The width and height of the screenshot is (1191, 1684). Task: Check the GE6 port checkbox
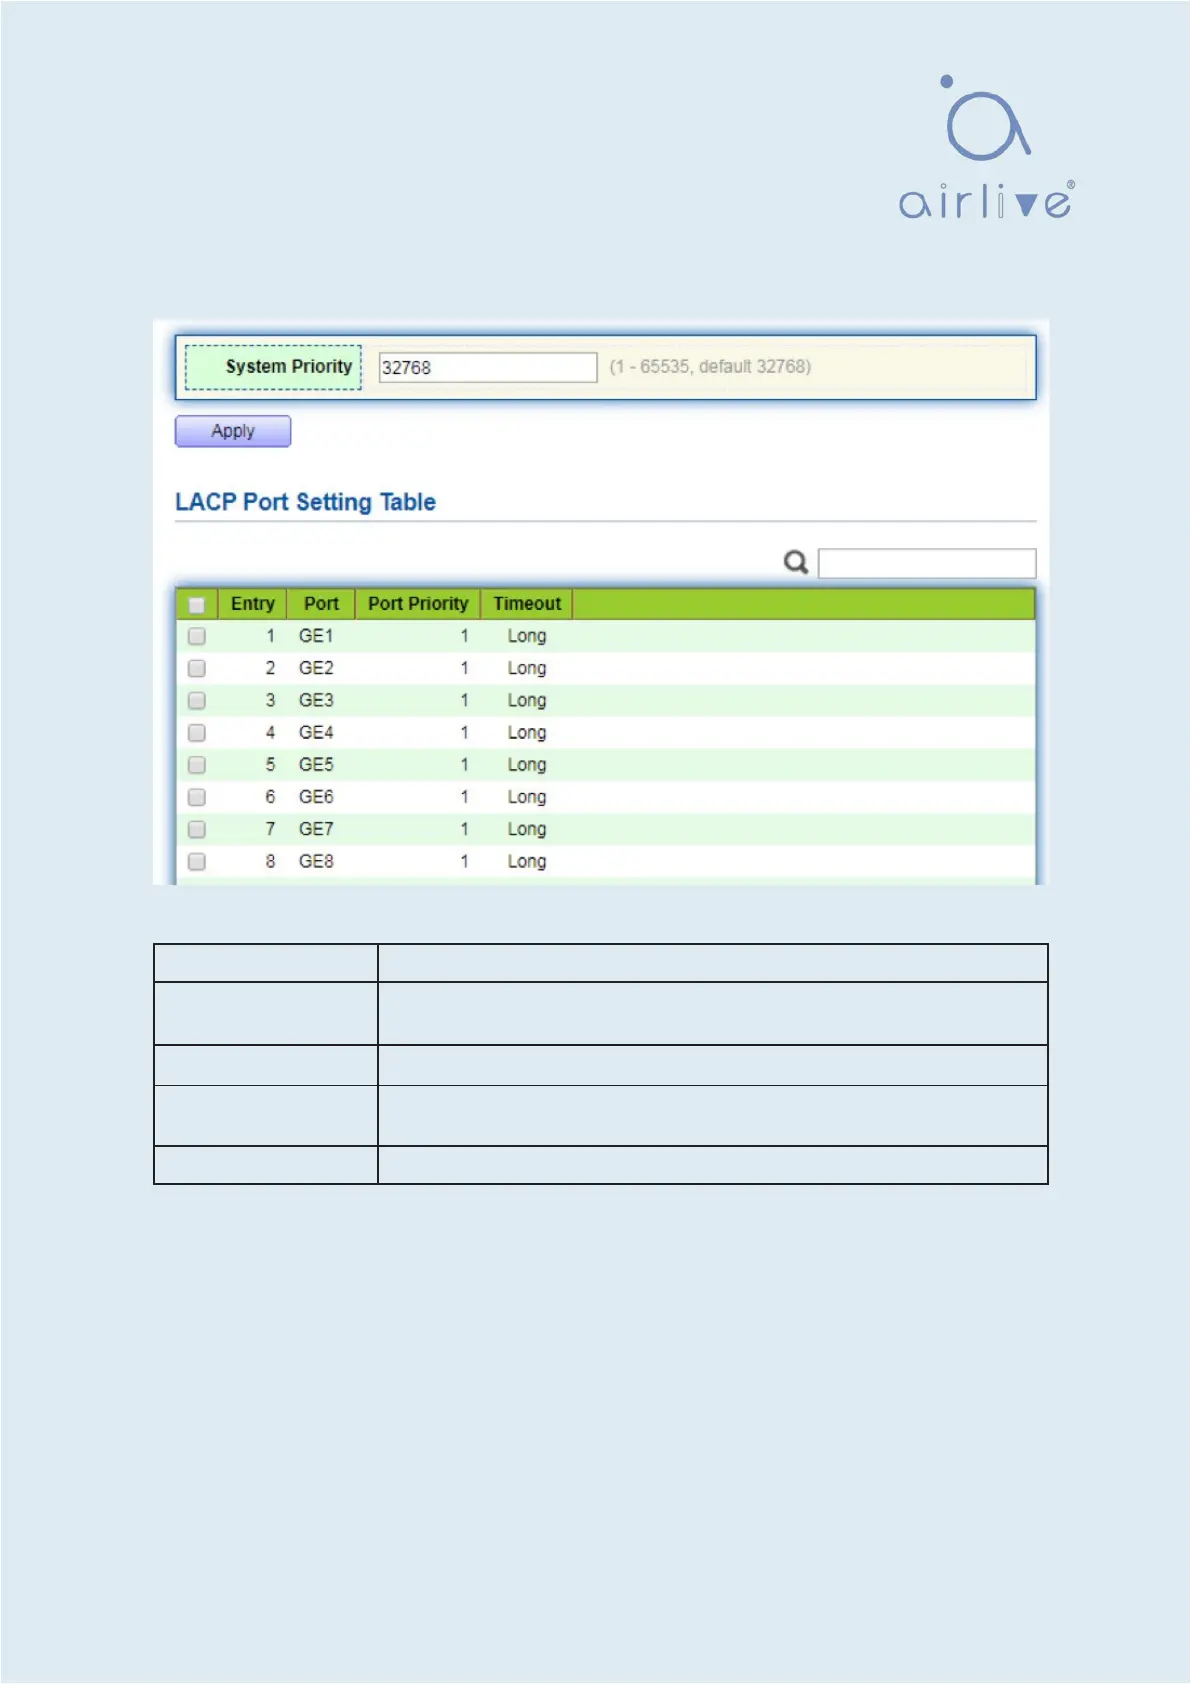pyautogui.click(x=197, y=797)
